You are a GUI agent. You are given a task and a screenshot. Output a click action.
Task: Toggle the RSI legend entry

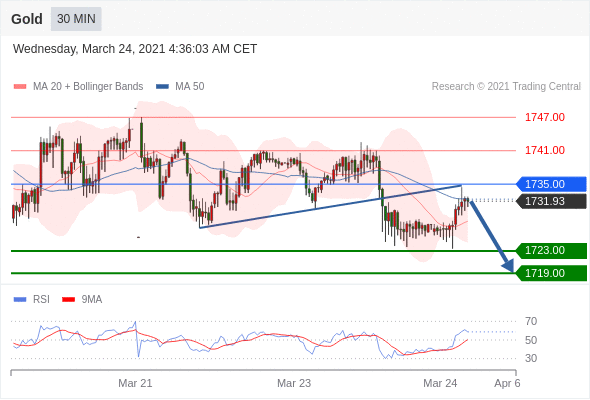coord(32,300)
